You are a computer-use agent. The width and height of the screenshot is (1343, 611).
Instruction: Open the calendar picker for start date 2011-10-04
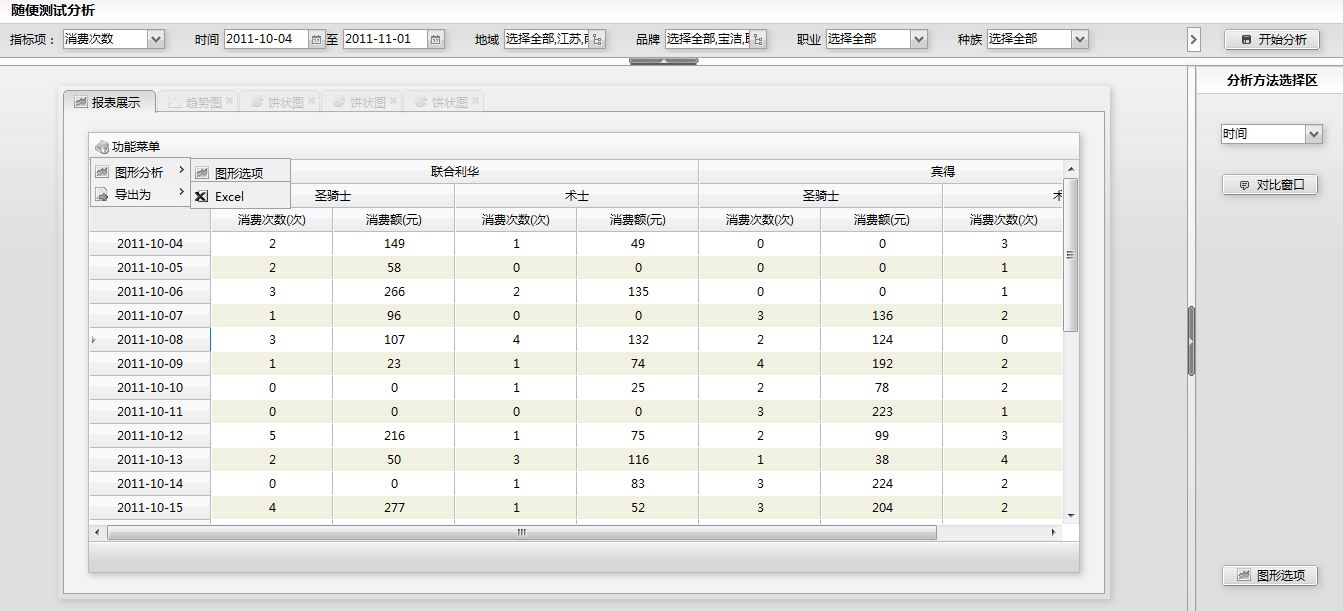click(317, 39)
